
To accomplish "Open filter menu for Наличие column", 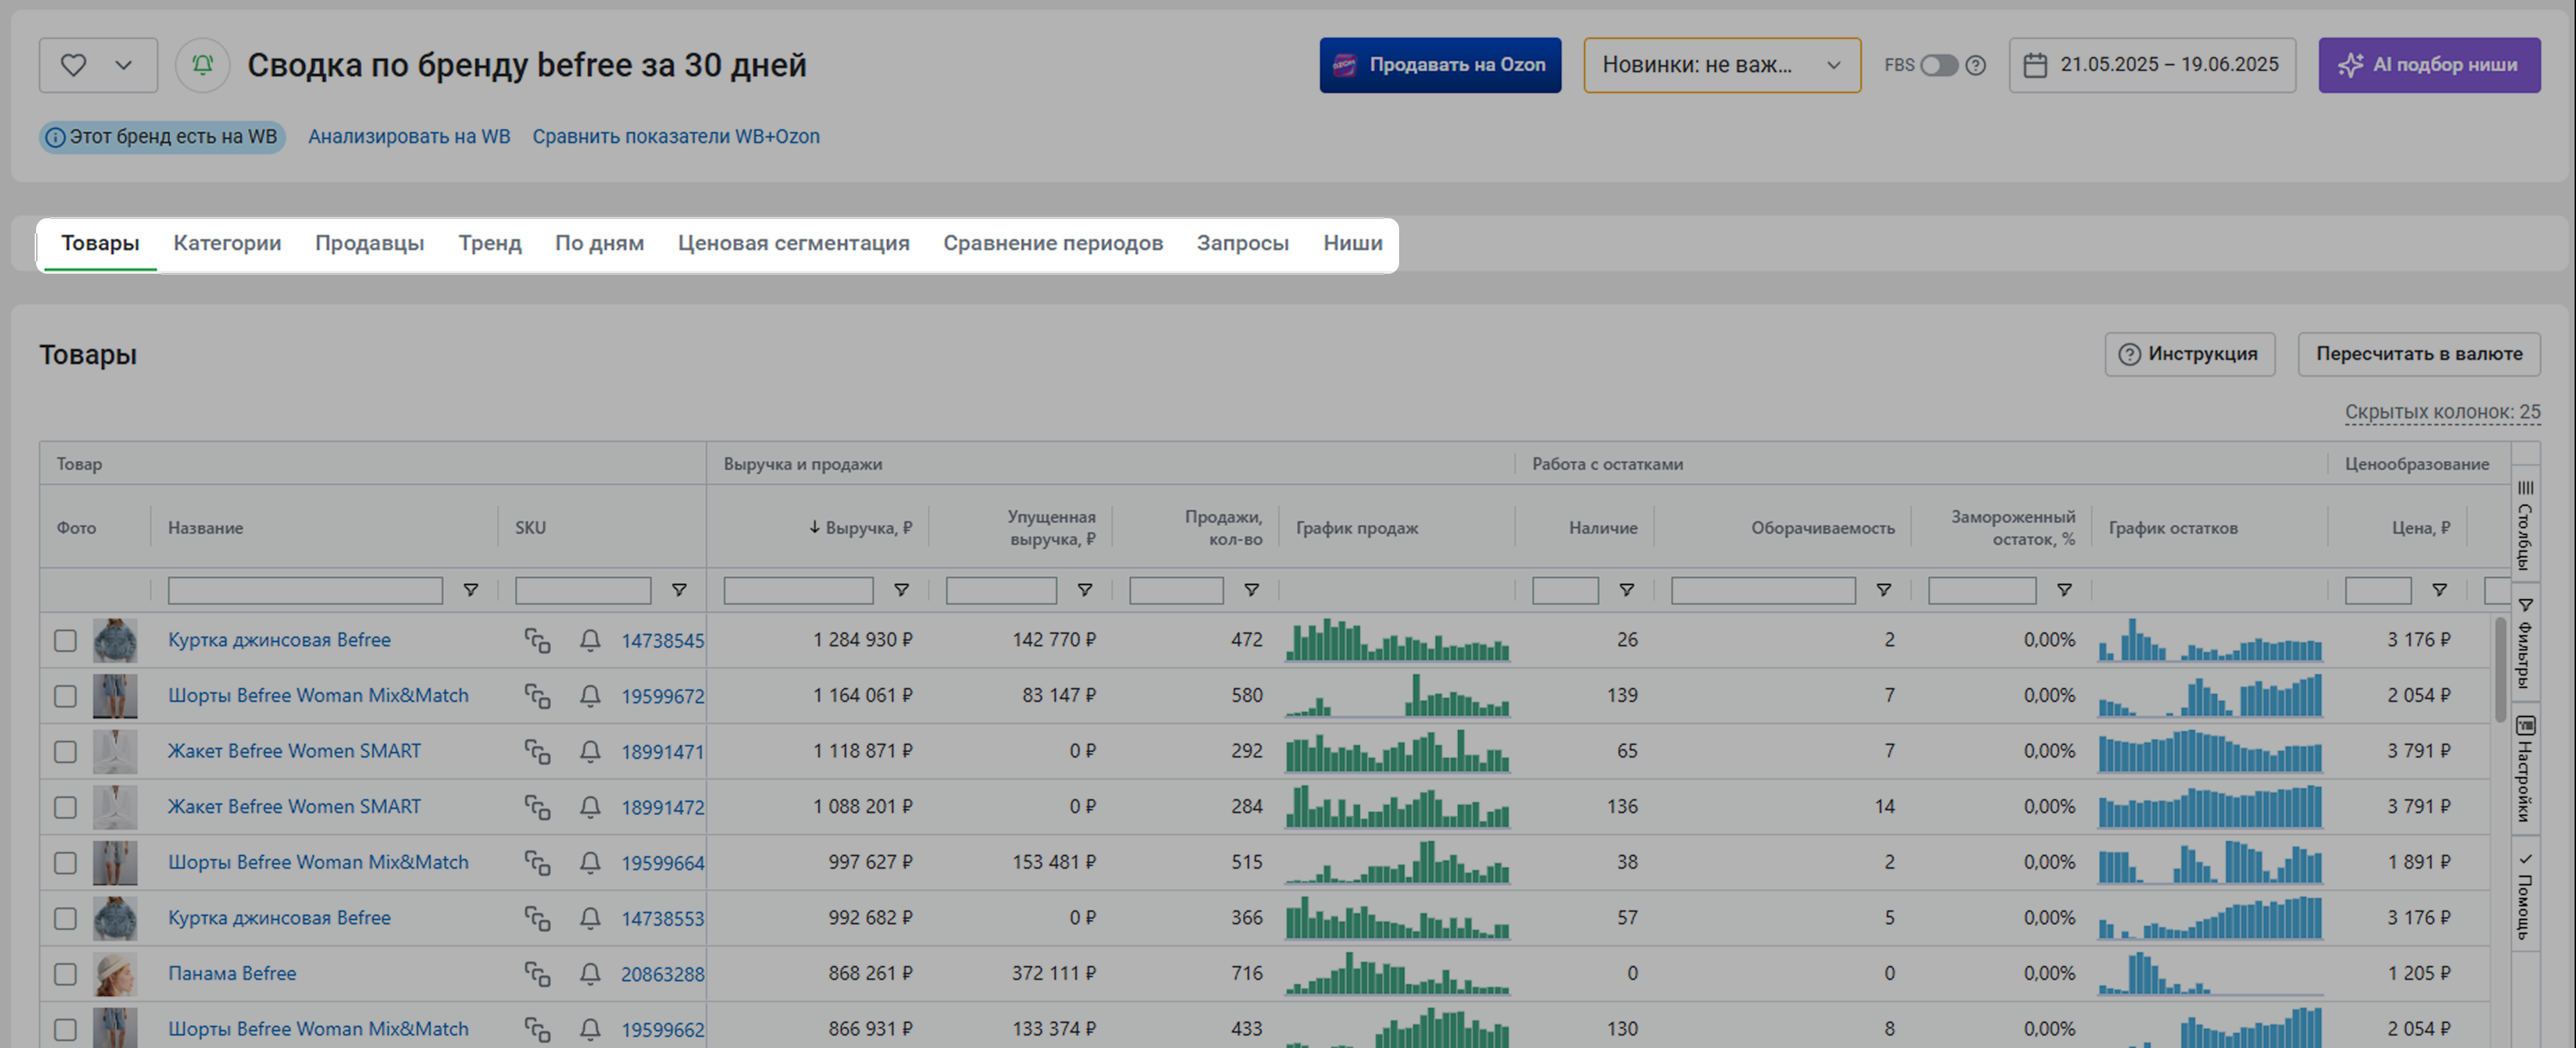I will (x=1627, y=591).
